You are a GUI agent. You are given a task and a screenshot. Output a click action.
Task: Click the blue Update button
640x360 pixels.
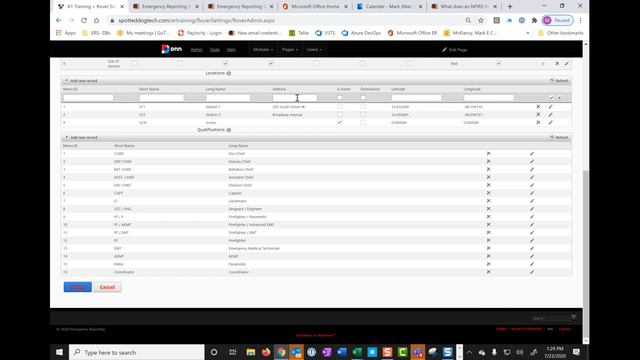(x=78, y=287)
